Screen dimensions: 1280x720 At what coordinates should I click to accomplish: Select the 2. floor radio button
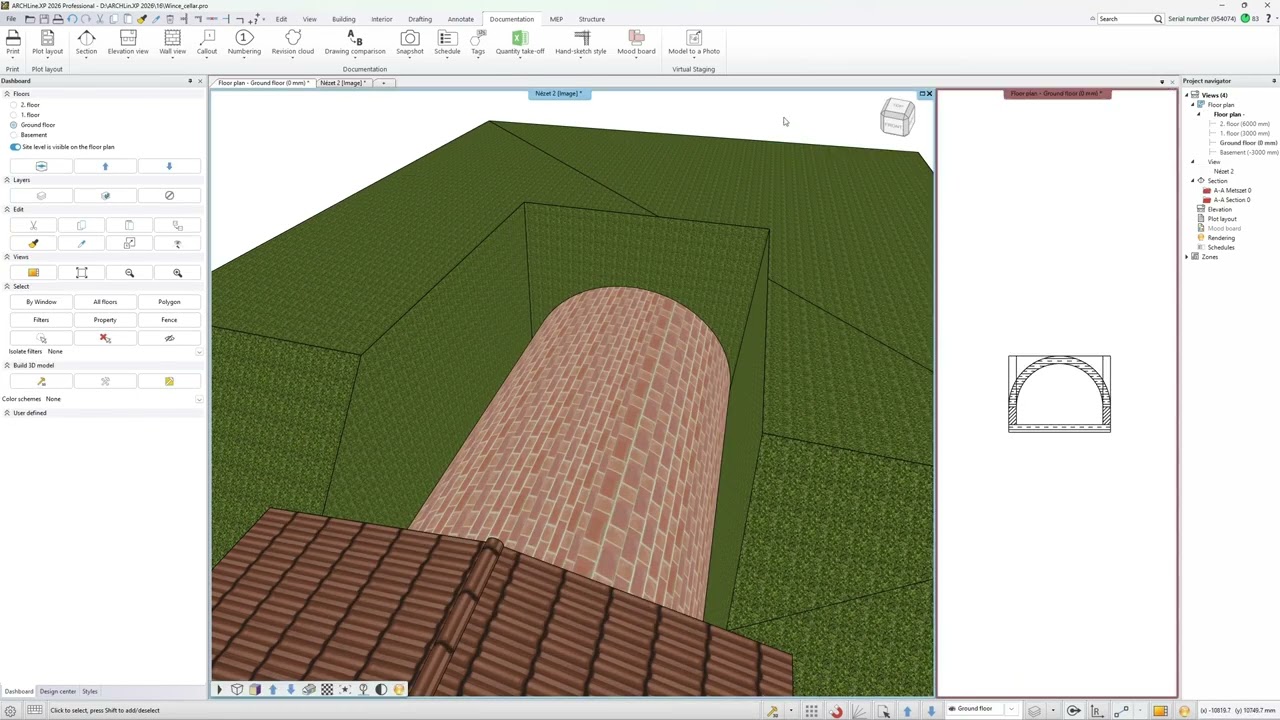[14, 105]
